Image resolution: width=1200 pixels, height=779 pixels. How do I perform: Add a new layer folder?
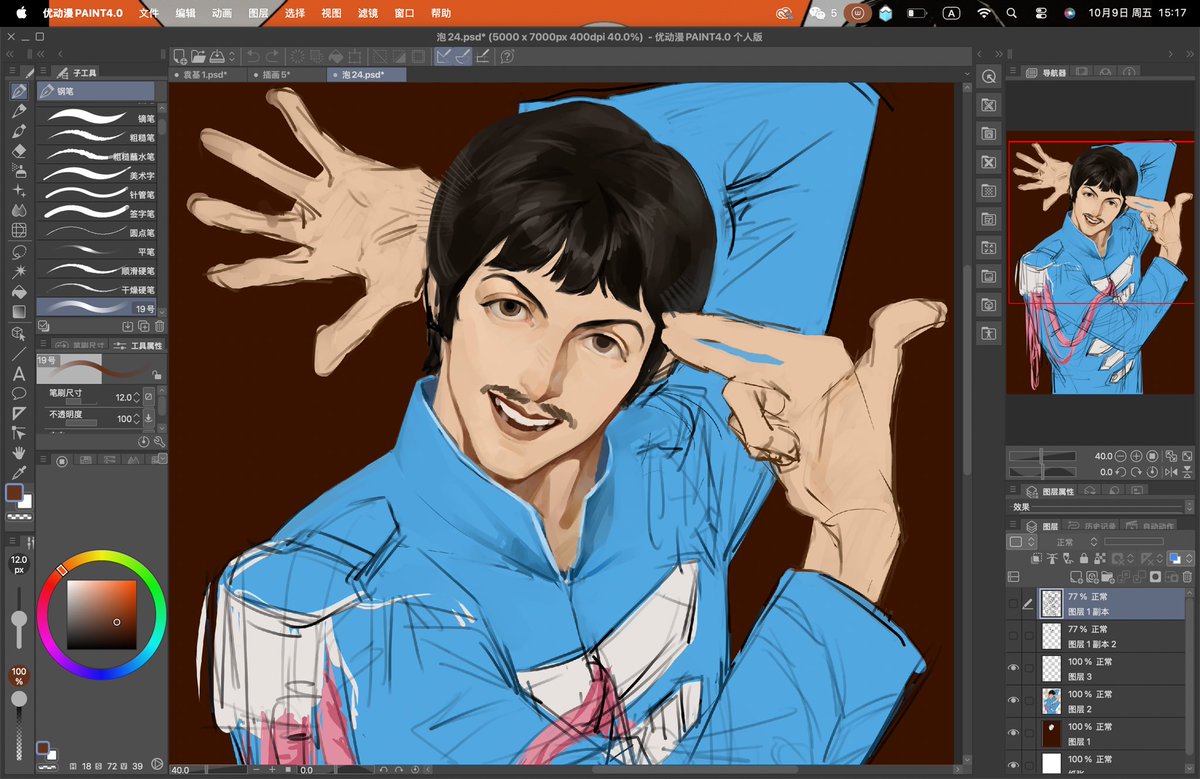click(x=1107, y=577)
